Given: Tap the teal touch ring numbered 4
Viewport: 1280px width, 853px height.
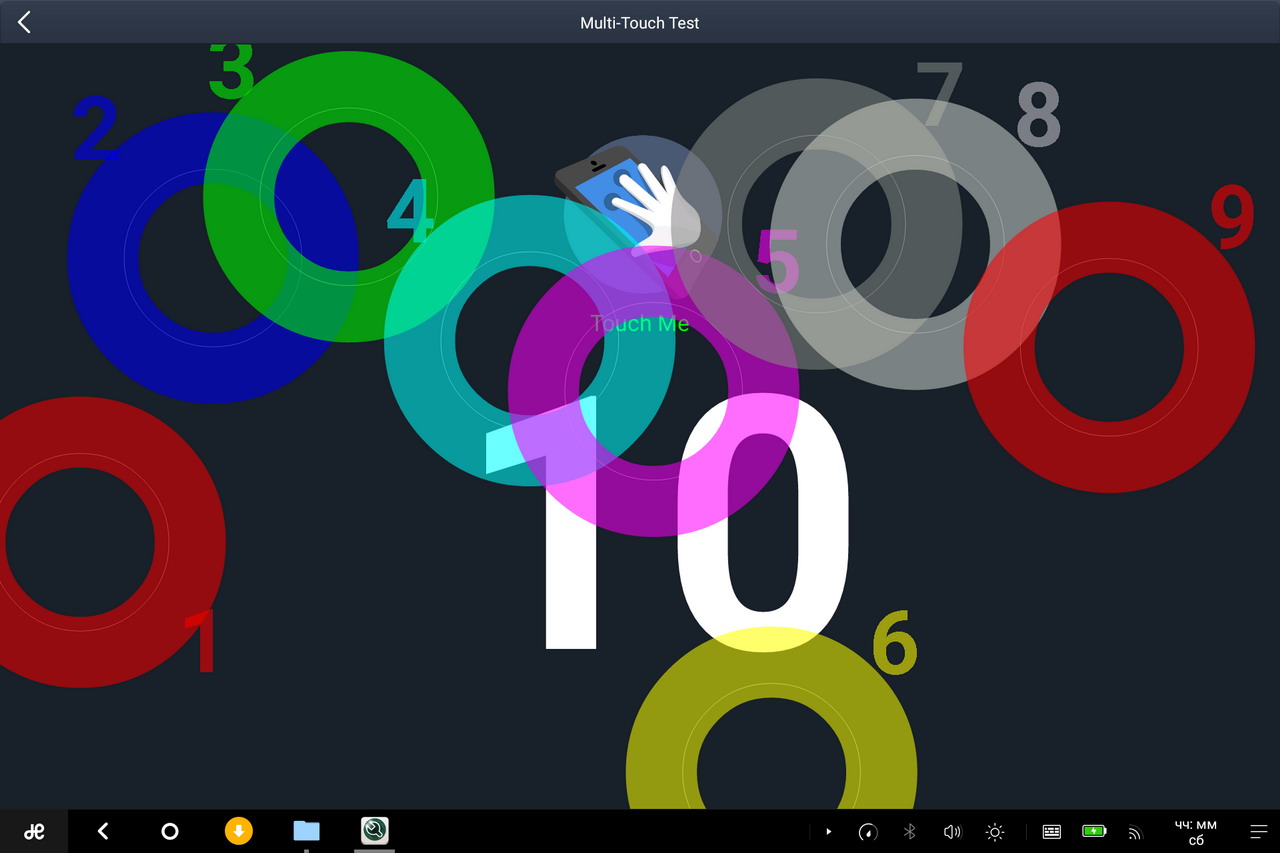Looking at the screenshot, I should click(530, 340).
